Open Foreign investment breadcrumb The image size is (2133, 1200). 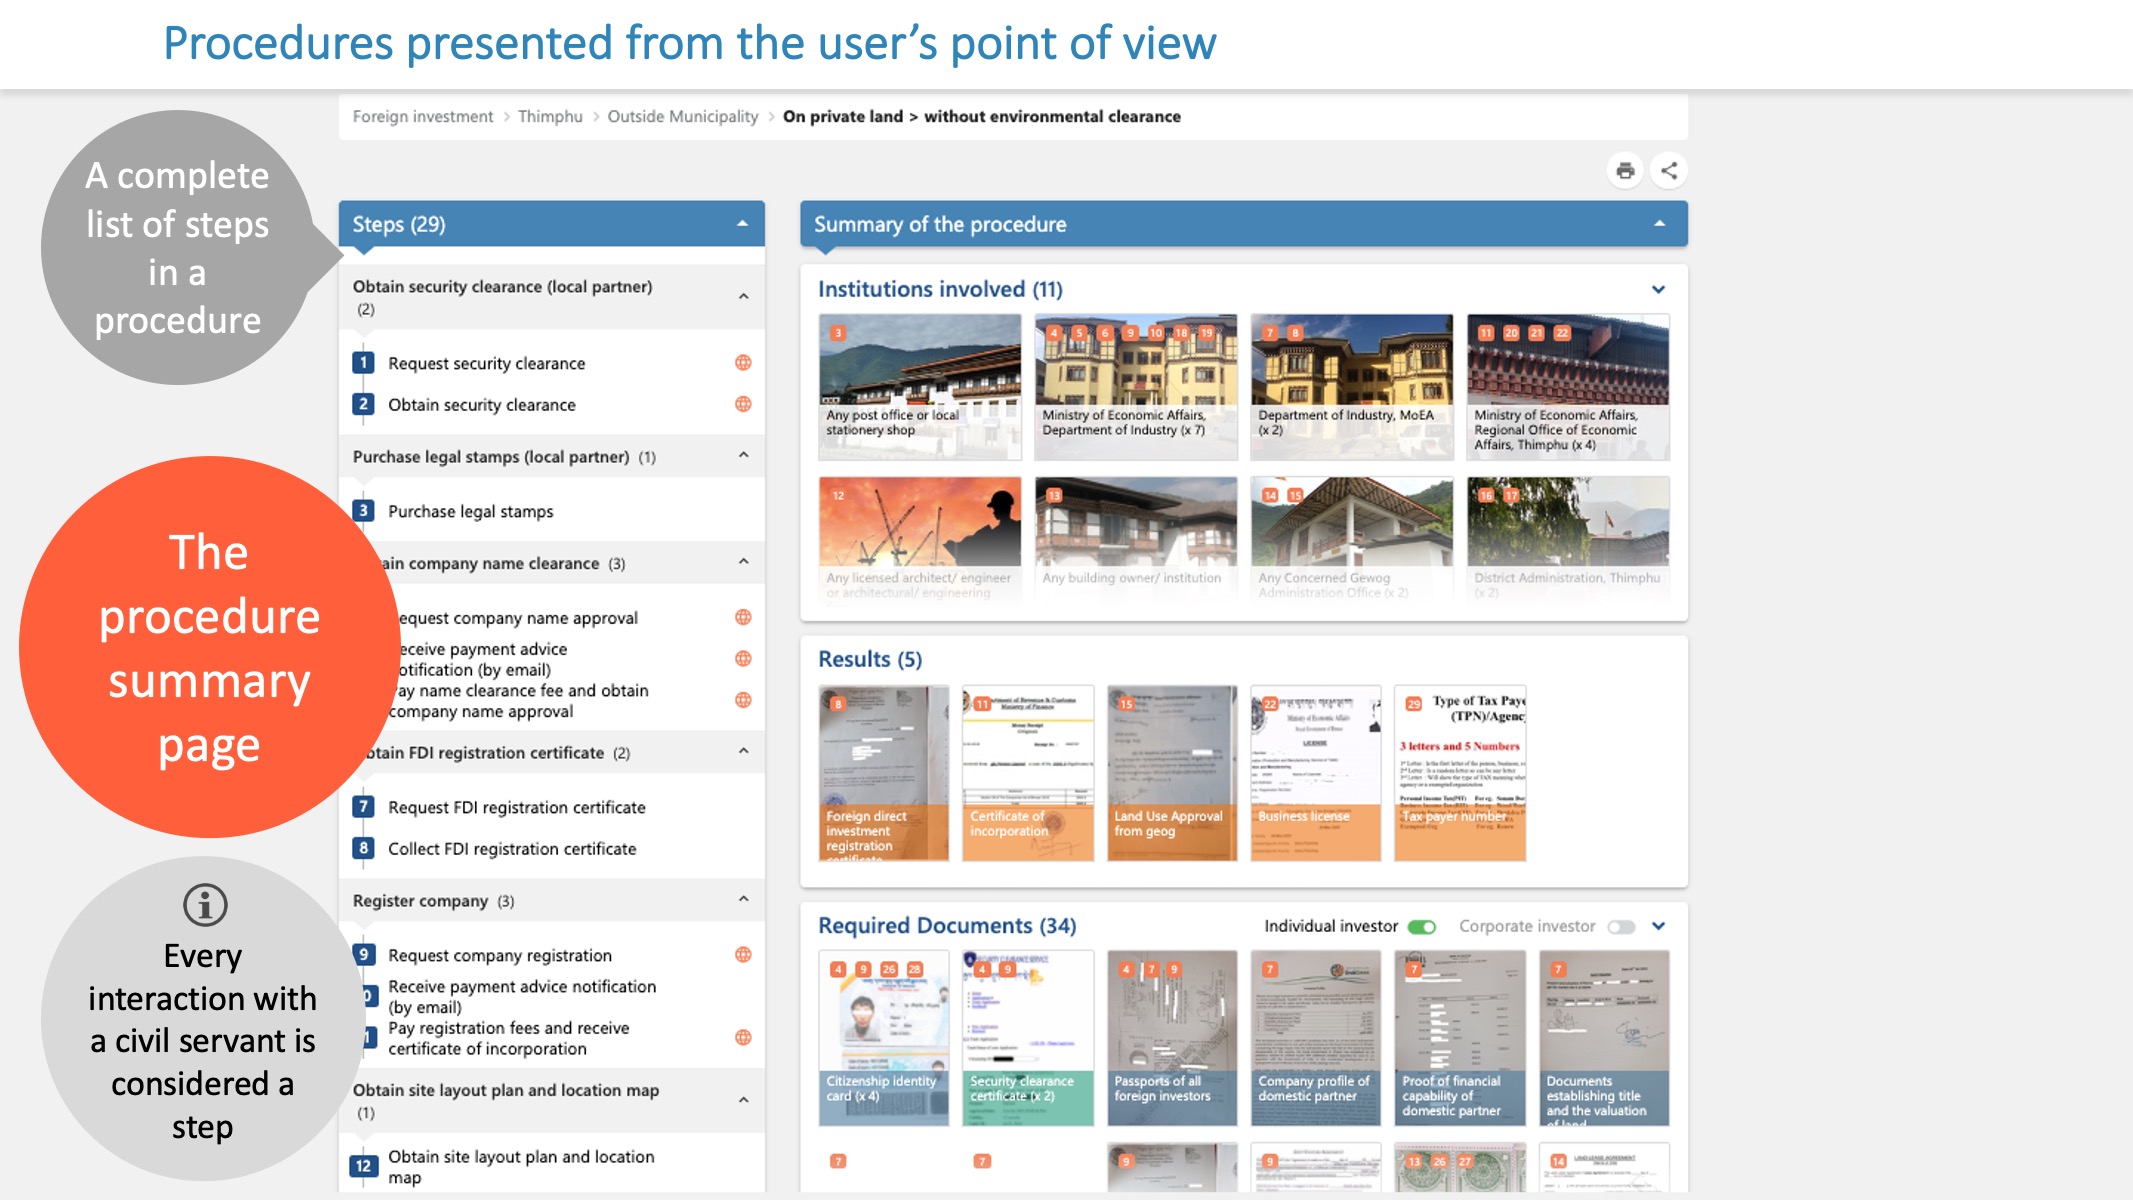[423, 116]
